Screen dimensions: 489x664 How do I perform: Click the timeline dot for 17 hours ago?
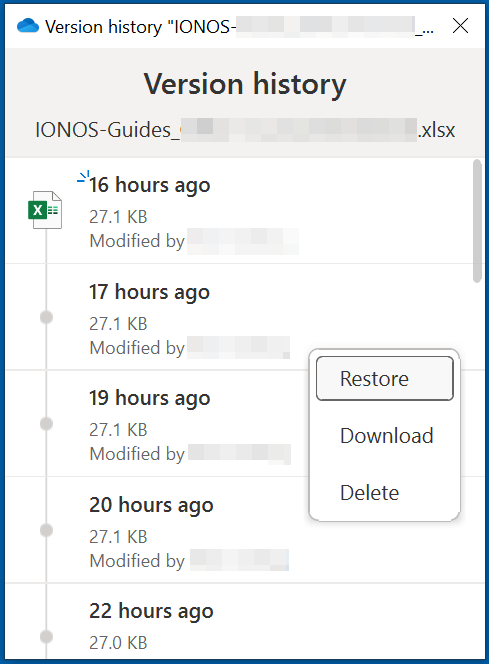coord(46,317)
